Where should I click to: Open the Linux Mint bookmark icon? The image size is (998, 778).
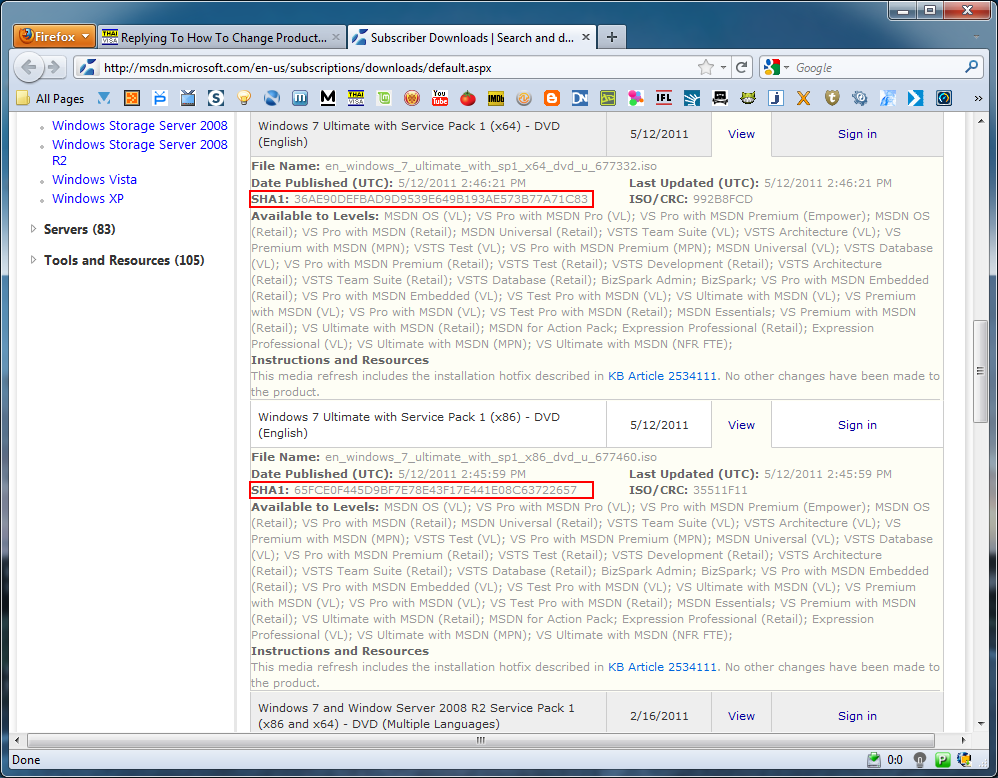tap(384, 98)
